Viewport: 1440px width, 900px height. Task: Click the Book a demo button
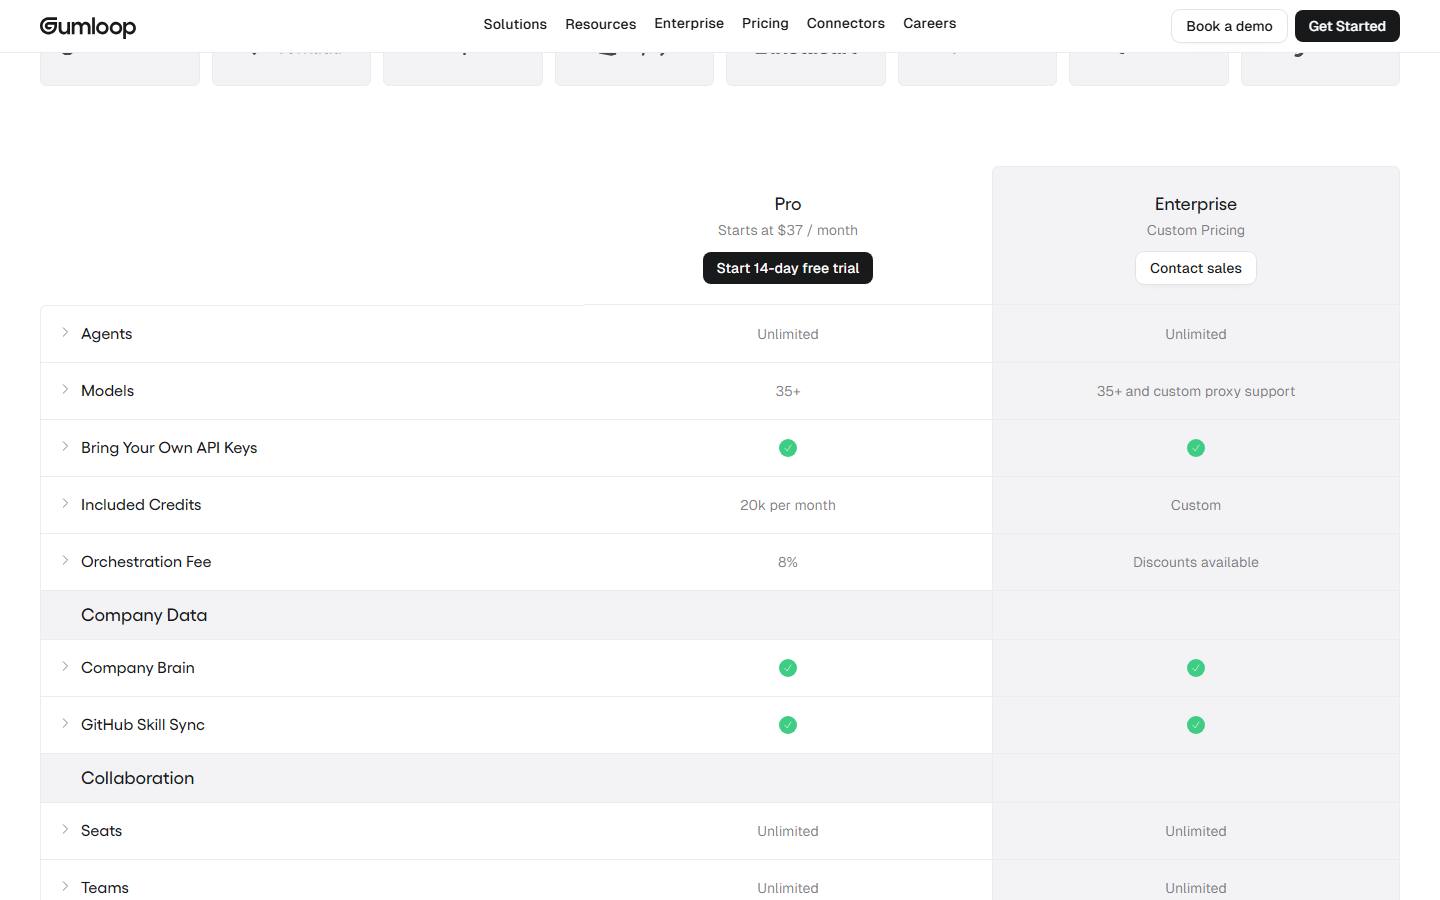[x=1229, y=26]
